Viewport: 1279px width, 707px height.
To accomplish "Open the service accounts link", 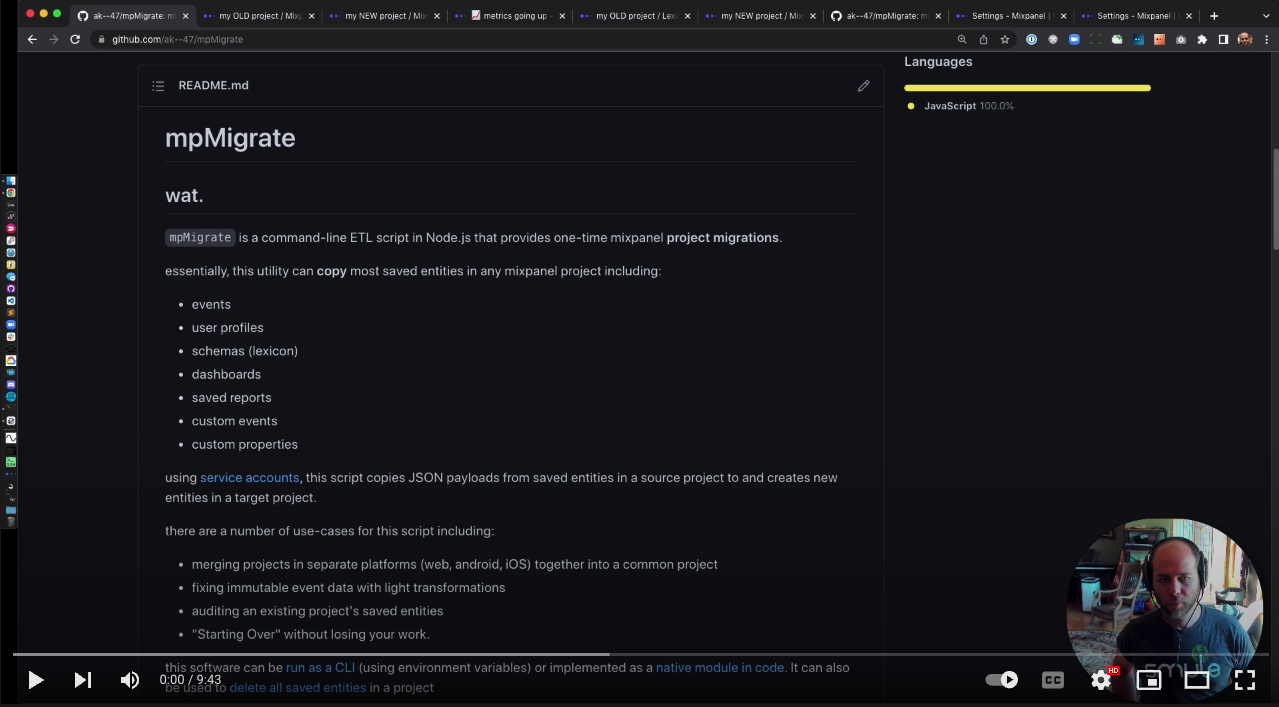I will coord(250,478).
